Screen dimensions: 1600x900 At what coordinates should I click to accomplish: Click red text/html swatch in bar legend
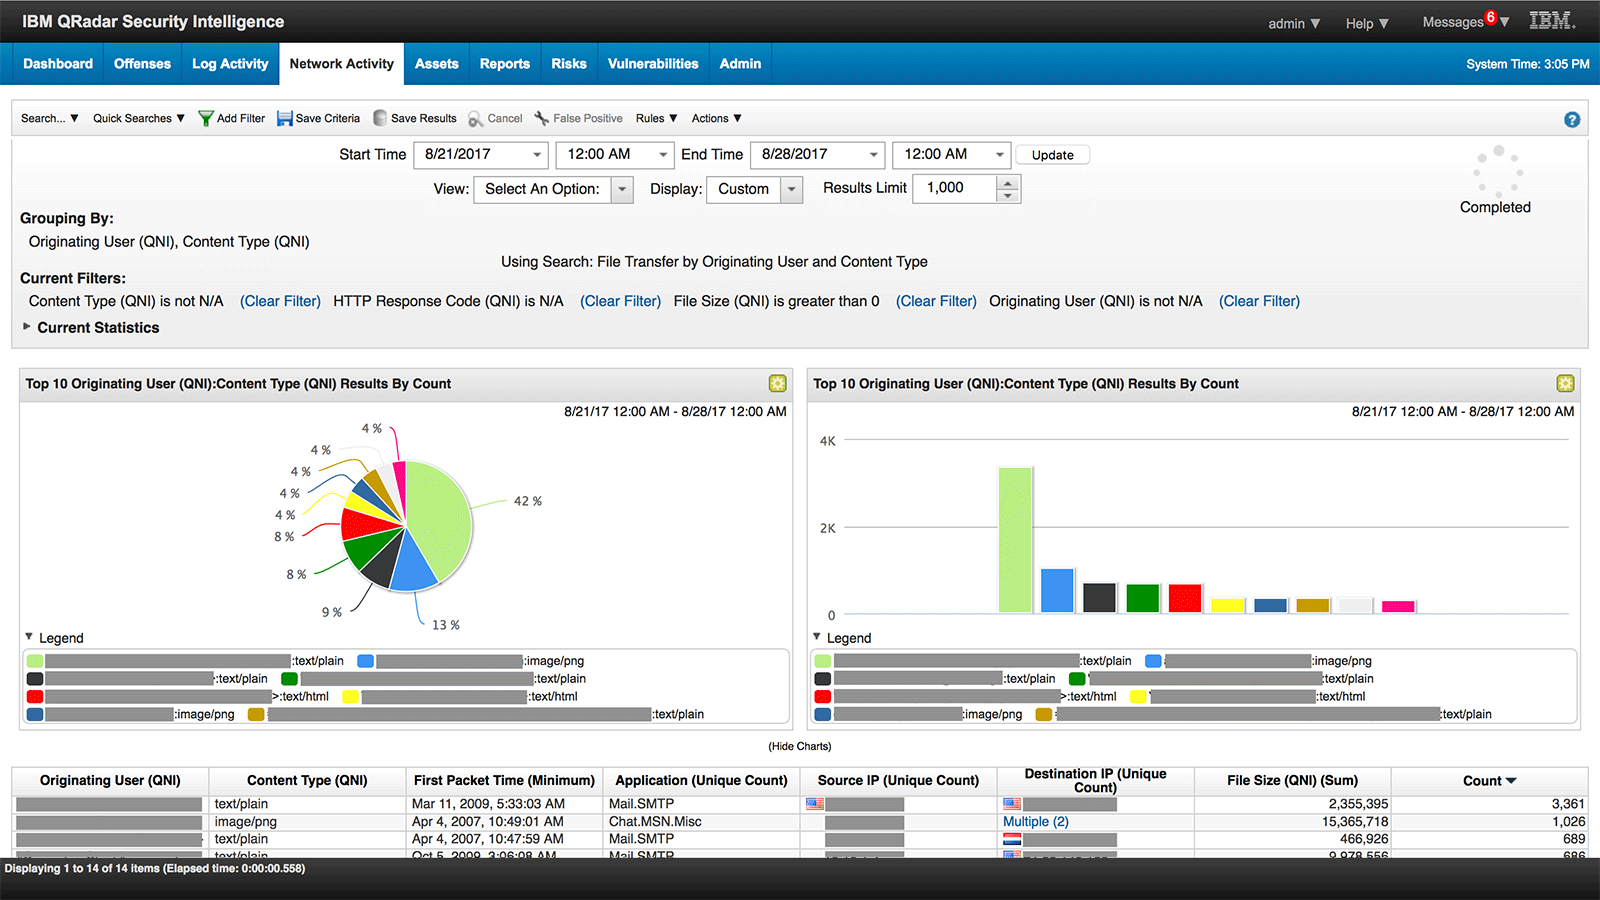tap(823, 697)
